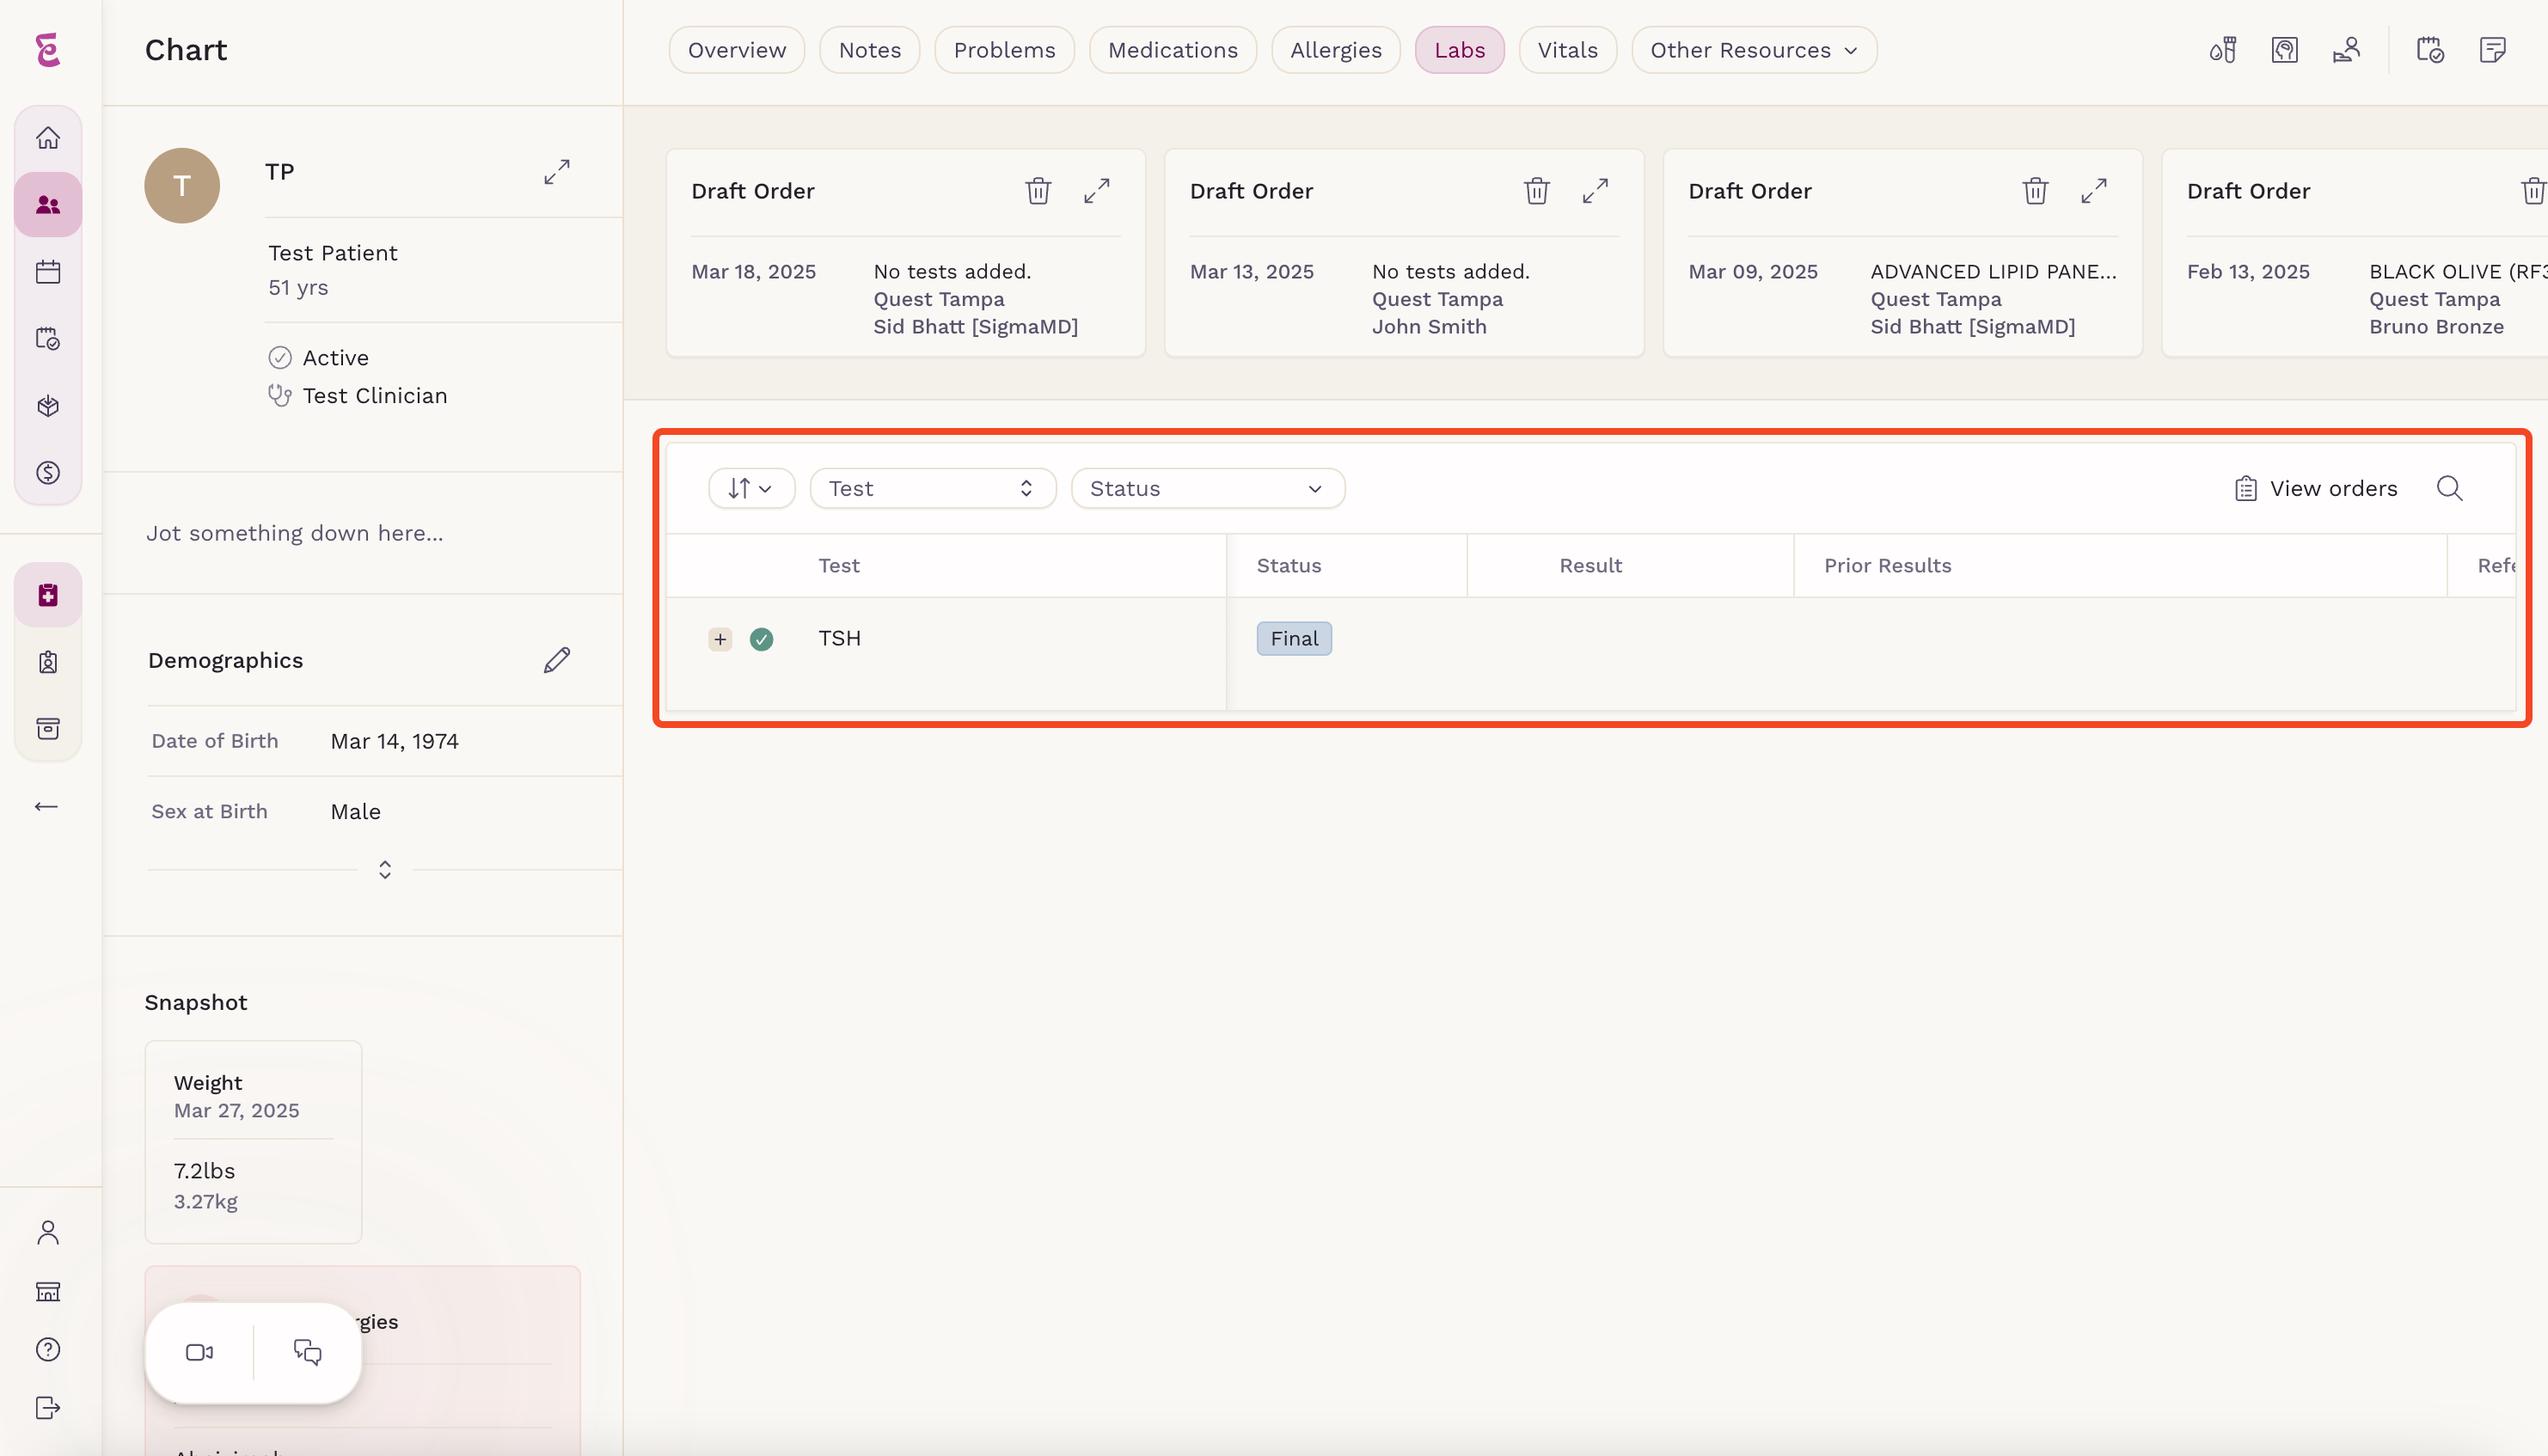The image size is (2548, 1456).
Task: Click the log out icon
Action: point(48,1408)
